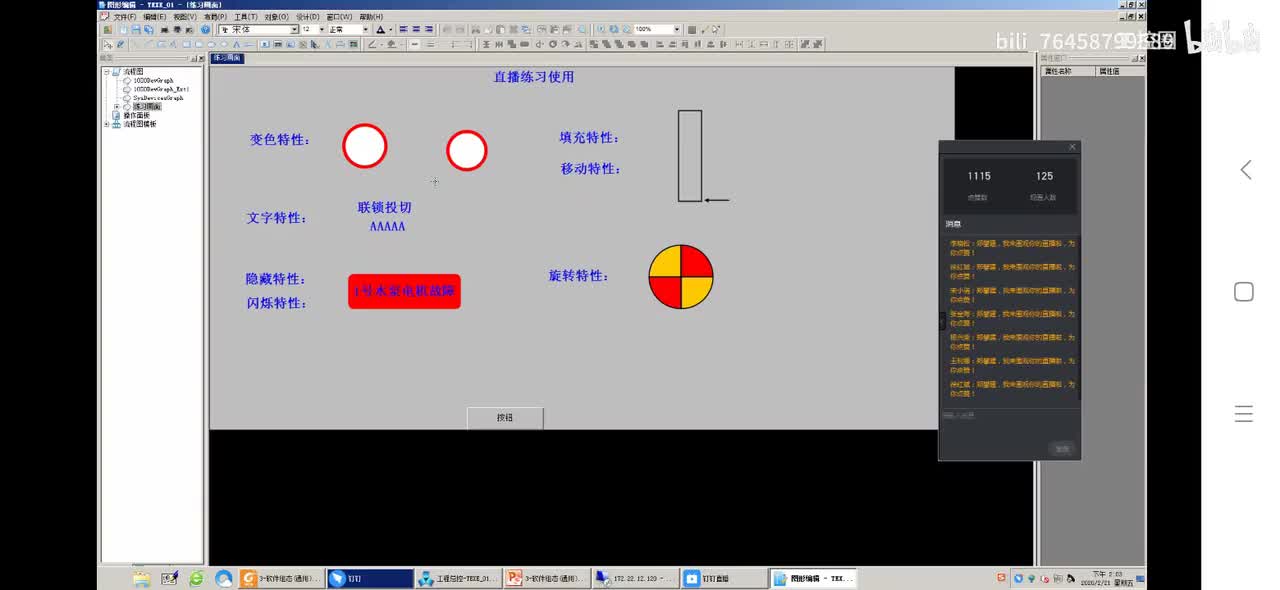The height and width of the screenshot is (590, 1280).
Task: Tap the phone menu three-lines button
Action: [1244, 414]
